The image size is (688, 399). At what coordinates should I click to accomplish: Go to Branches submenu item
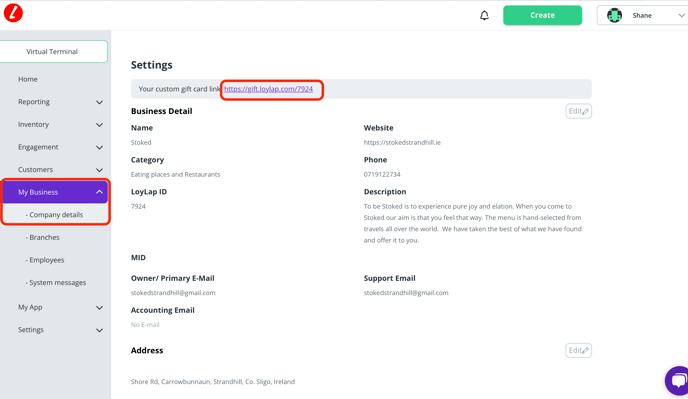(43, 237)
